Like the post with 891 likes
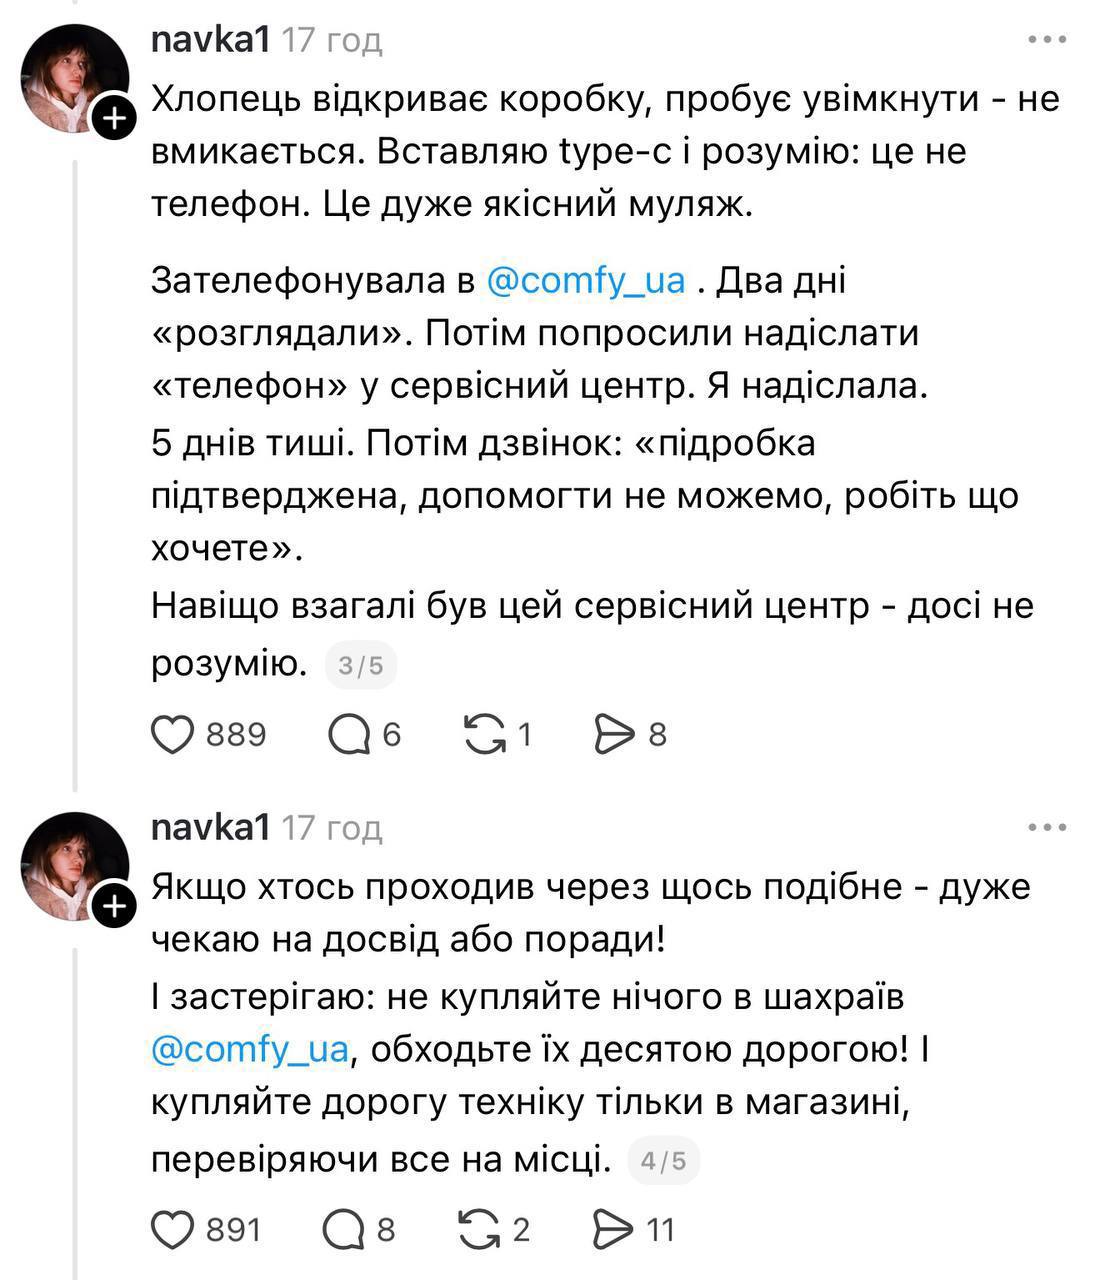 [x=173, y=1229]
